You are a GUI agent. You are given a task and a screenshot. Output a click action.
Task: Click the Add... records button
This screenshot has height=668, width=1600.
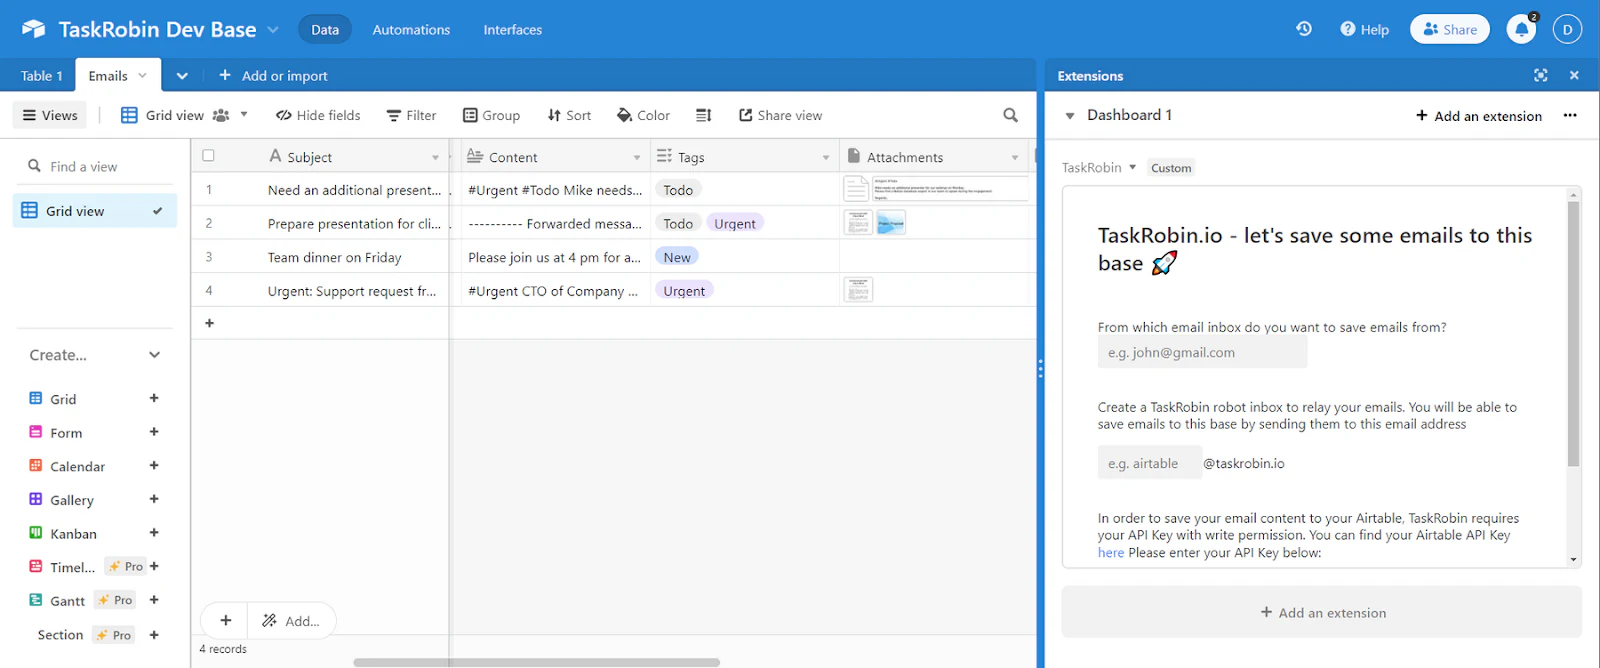point(292,620)
